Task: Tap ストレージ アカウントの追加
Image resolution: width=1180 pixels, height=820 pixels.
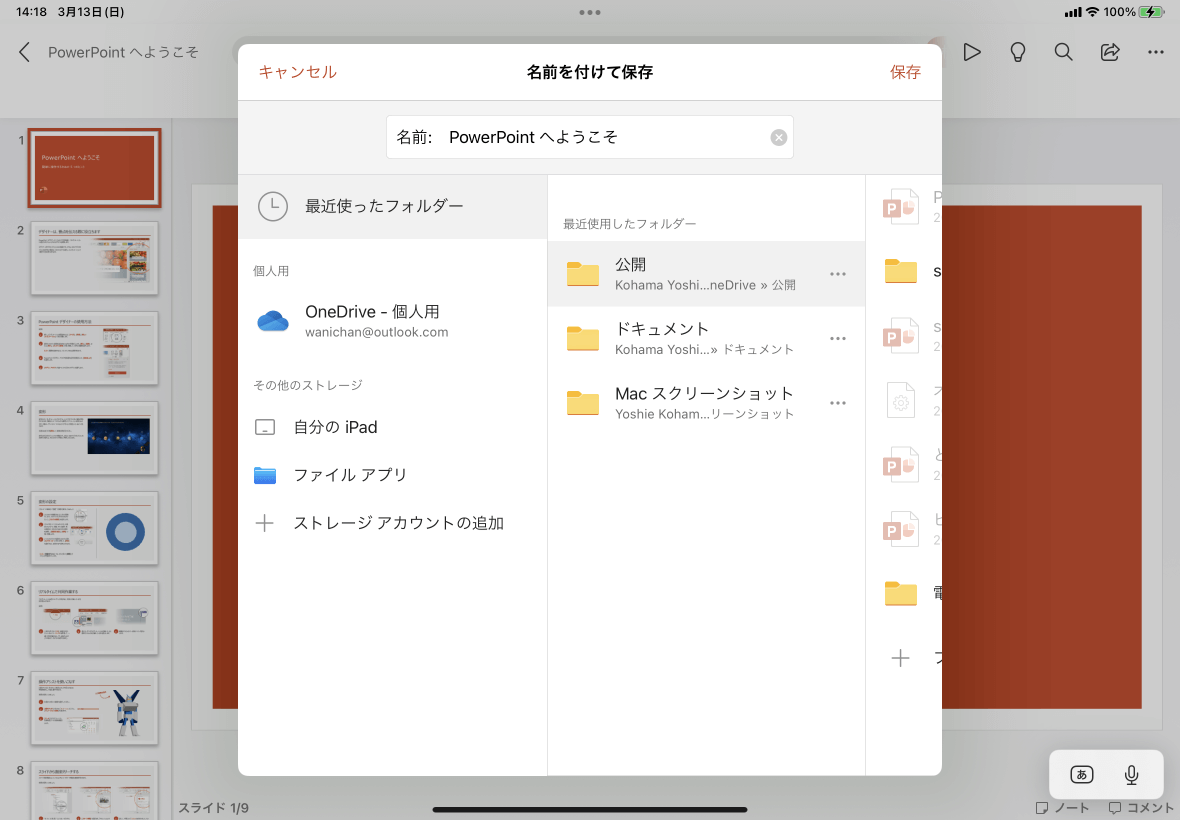Action: pos(392,523)
